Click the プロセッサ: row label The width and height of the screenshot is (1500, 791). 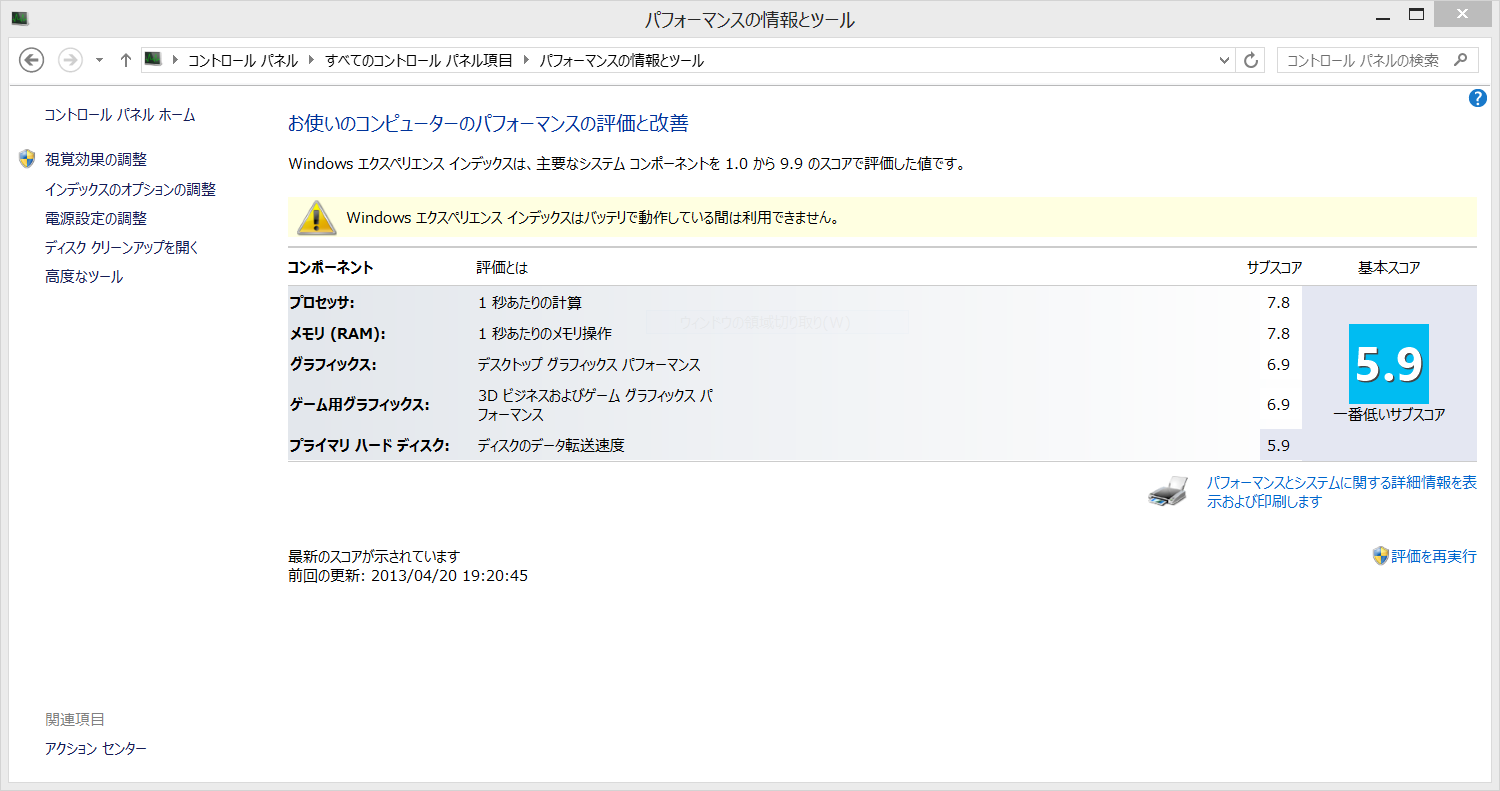(x=322, y=302)
